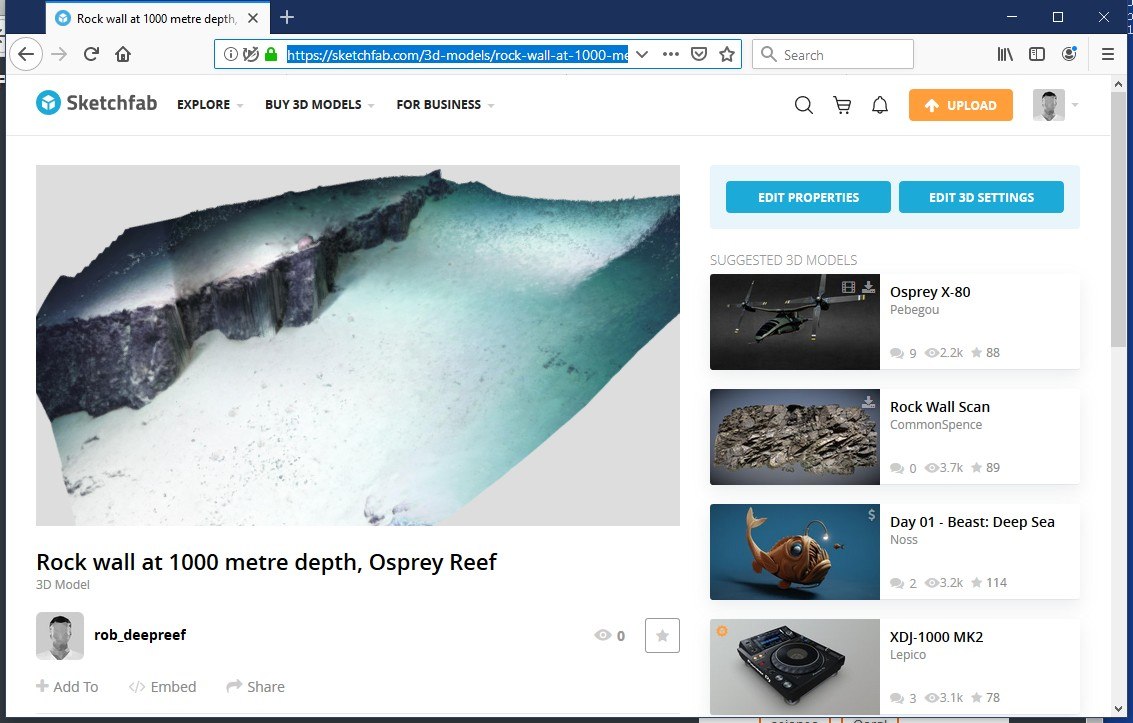
Task: Open the Rock Wall Scan thumbnail
Action: pos(795,437)
